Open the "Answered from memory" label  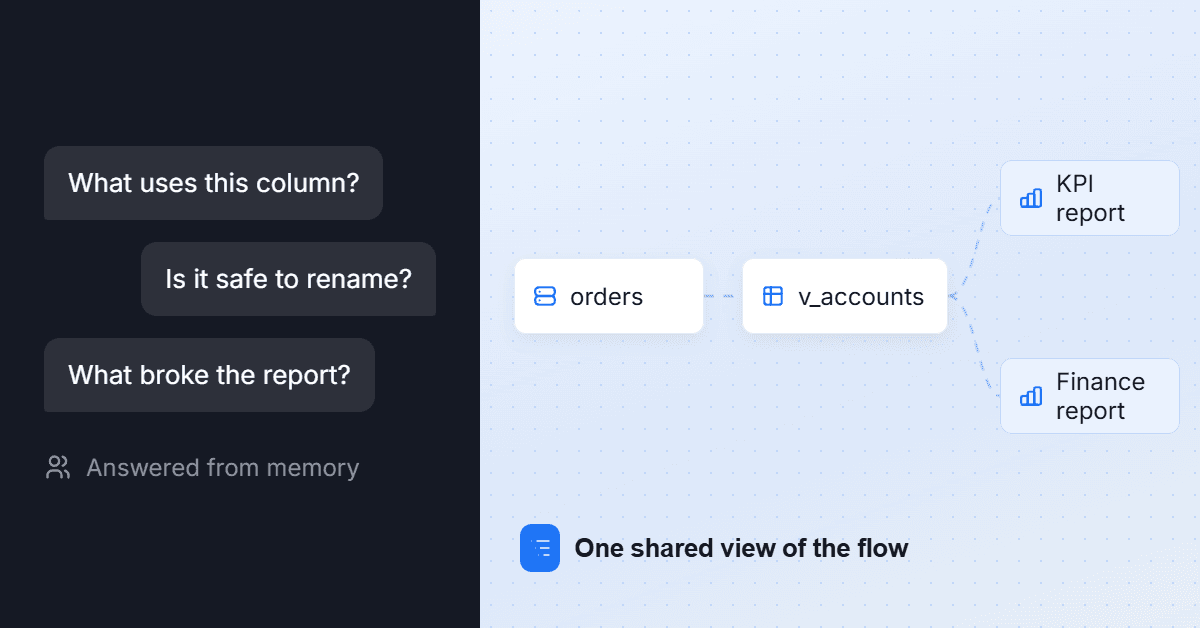[x=222, y=467]
